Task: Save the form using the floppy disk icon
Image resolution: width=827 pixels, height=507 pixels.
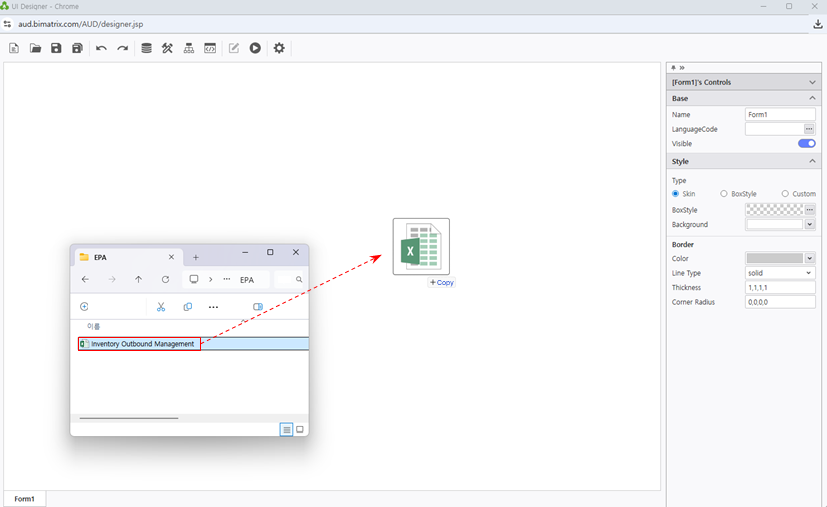Action: [x=56, y=48]
